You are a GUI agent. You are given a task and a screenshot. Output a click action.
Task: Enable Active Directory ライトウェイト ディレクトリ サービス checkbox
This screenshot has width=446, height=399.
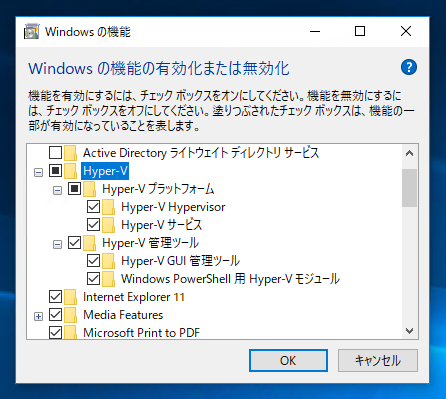(55, 153)
